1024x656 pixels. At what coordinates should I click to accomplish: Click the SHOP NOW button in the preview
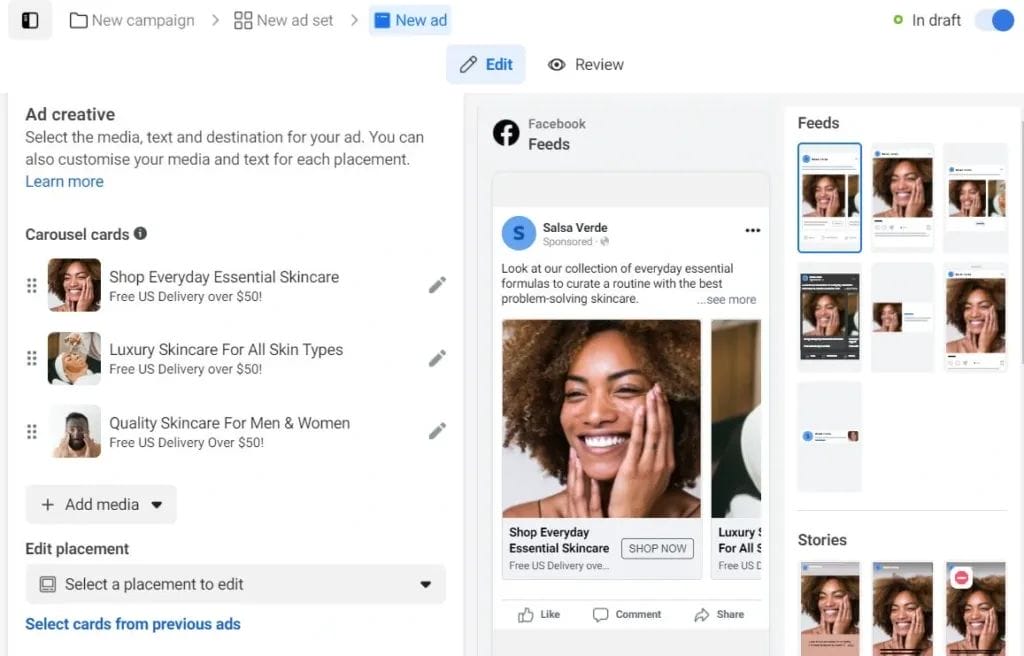point(657,548)
